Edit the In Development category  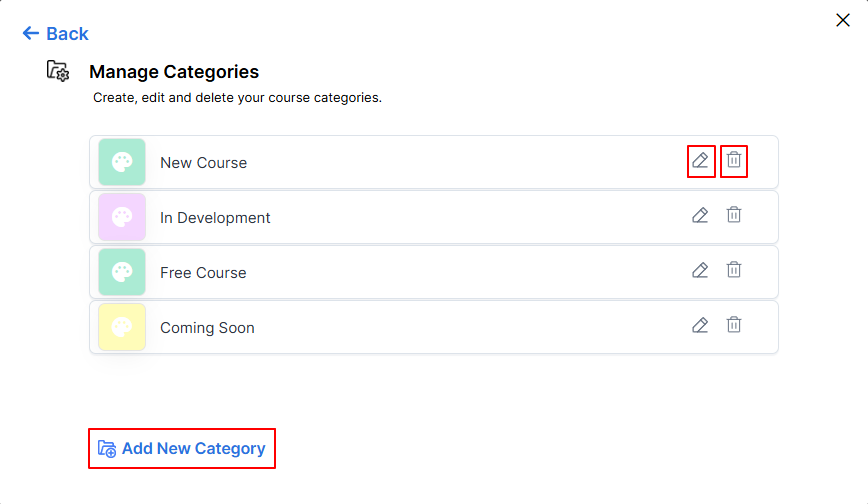tap(700, 215)
